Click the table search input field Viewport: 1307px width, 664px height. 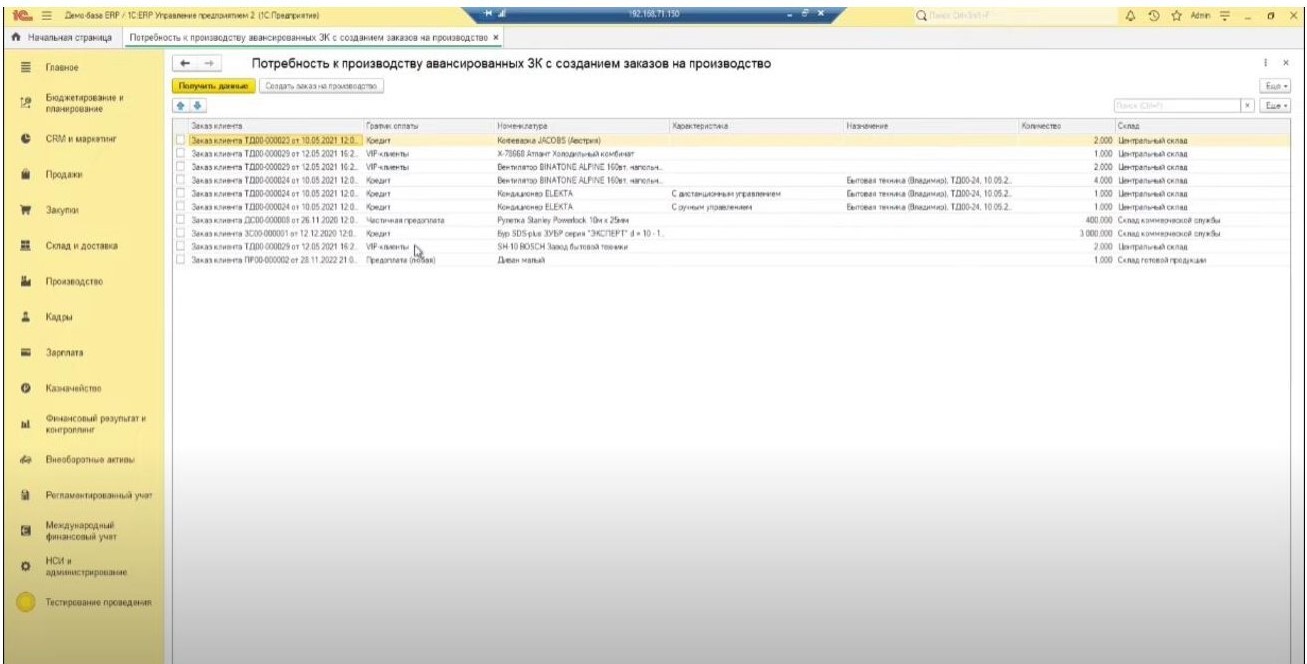point(1175,105)
